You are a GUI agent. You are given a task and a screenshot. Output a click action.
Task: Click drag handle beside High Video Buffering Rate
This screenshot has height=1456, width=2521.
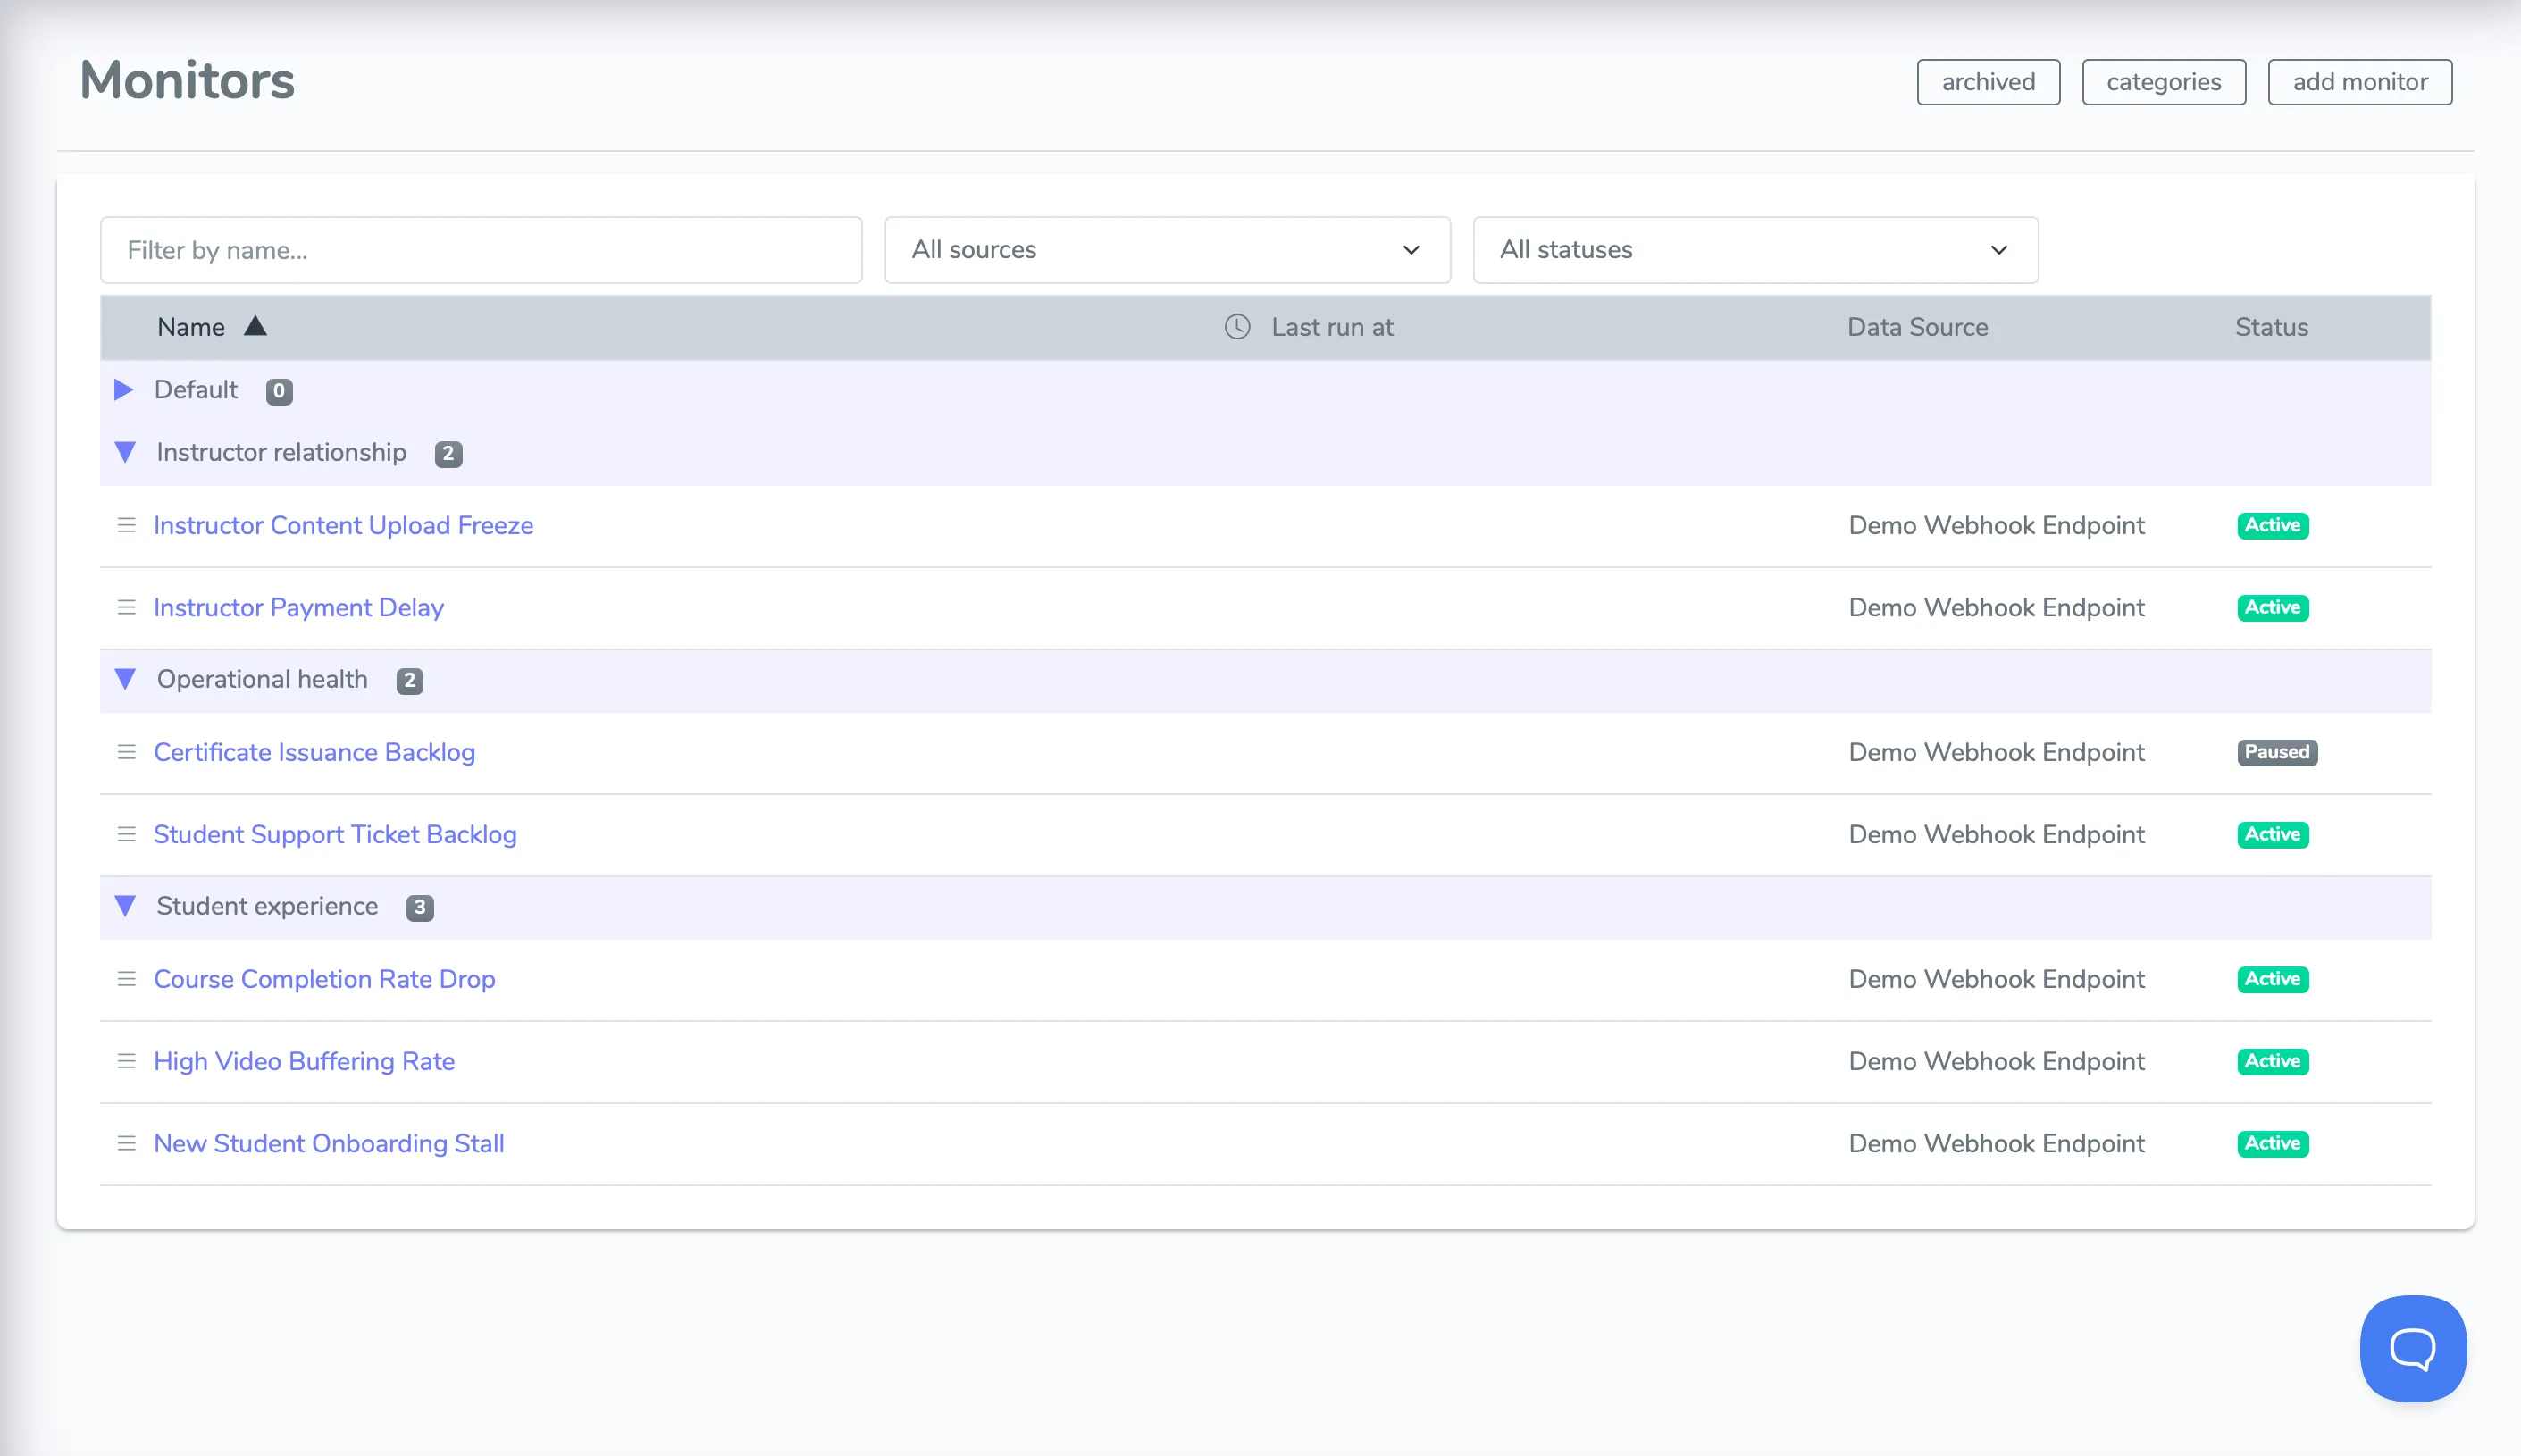pos(126,1061)
